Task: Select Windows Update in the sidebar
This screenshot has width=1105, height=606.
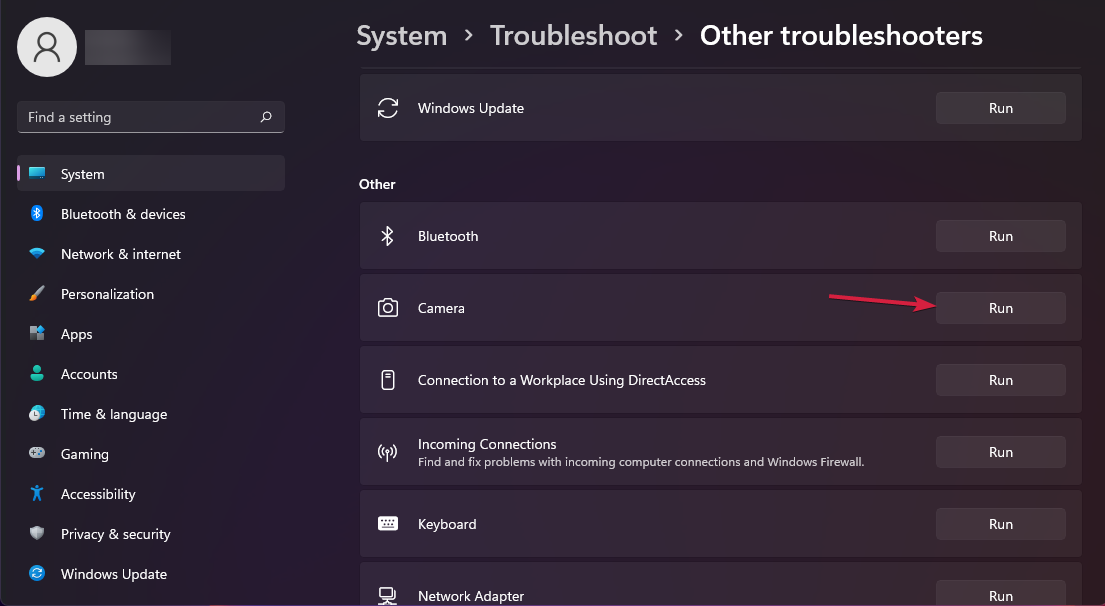Action: pos(113,574)
